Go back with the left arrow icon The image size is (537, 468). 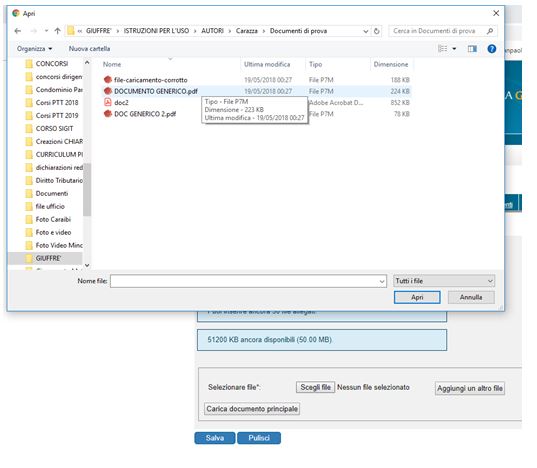[18, 31]
